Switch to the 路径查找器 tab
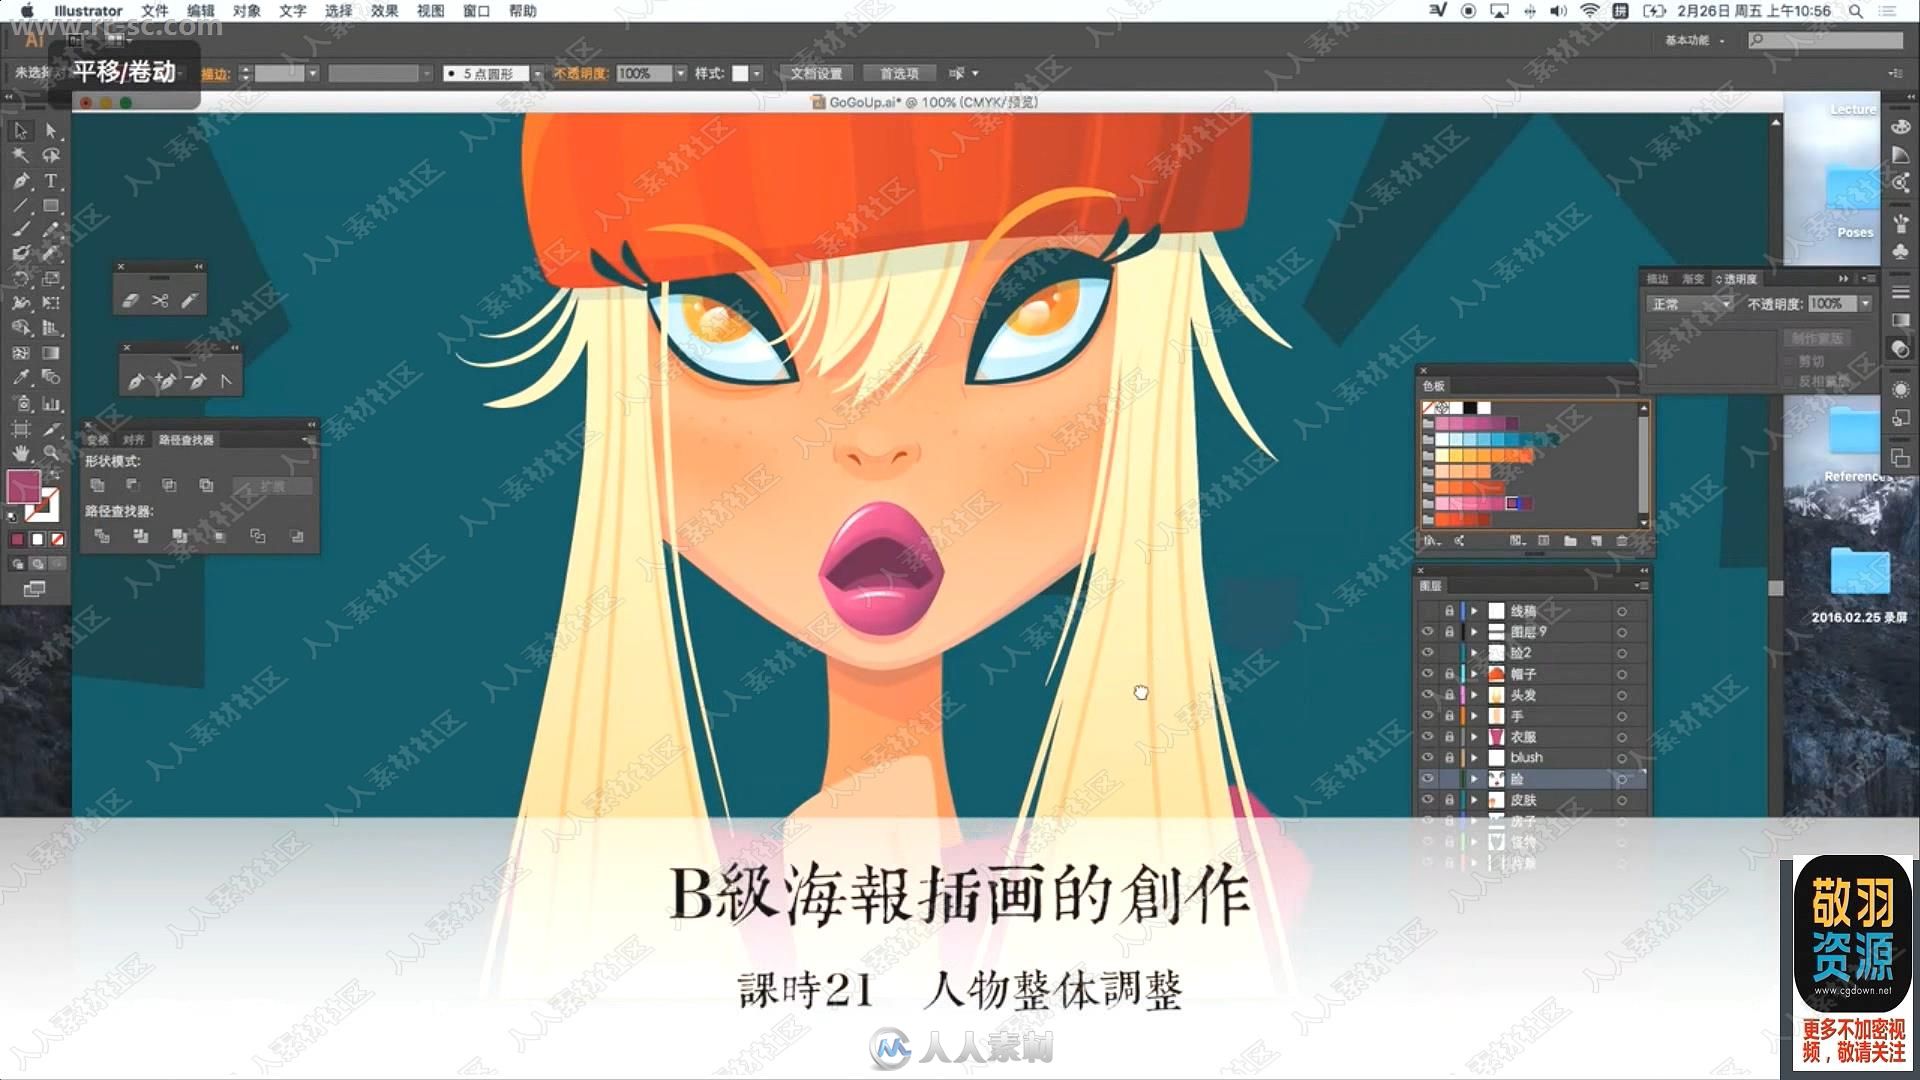The width and height of the screenshot is (1920, 1080). pos(187,440)
